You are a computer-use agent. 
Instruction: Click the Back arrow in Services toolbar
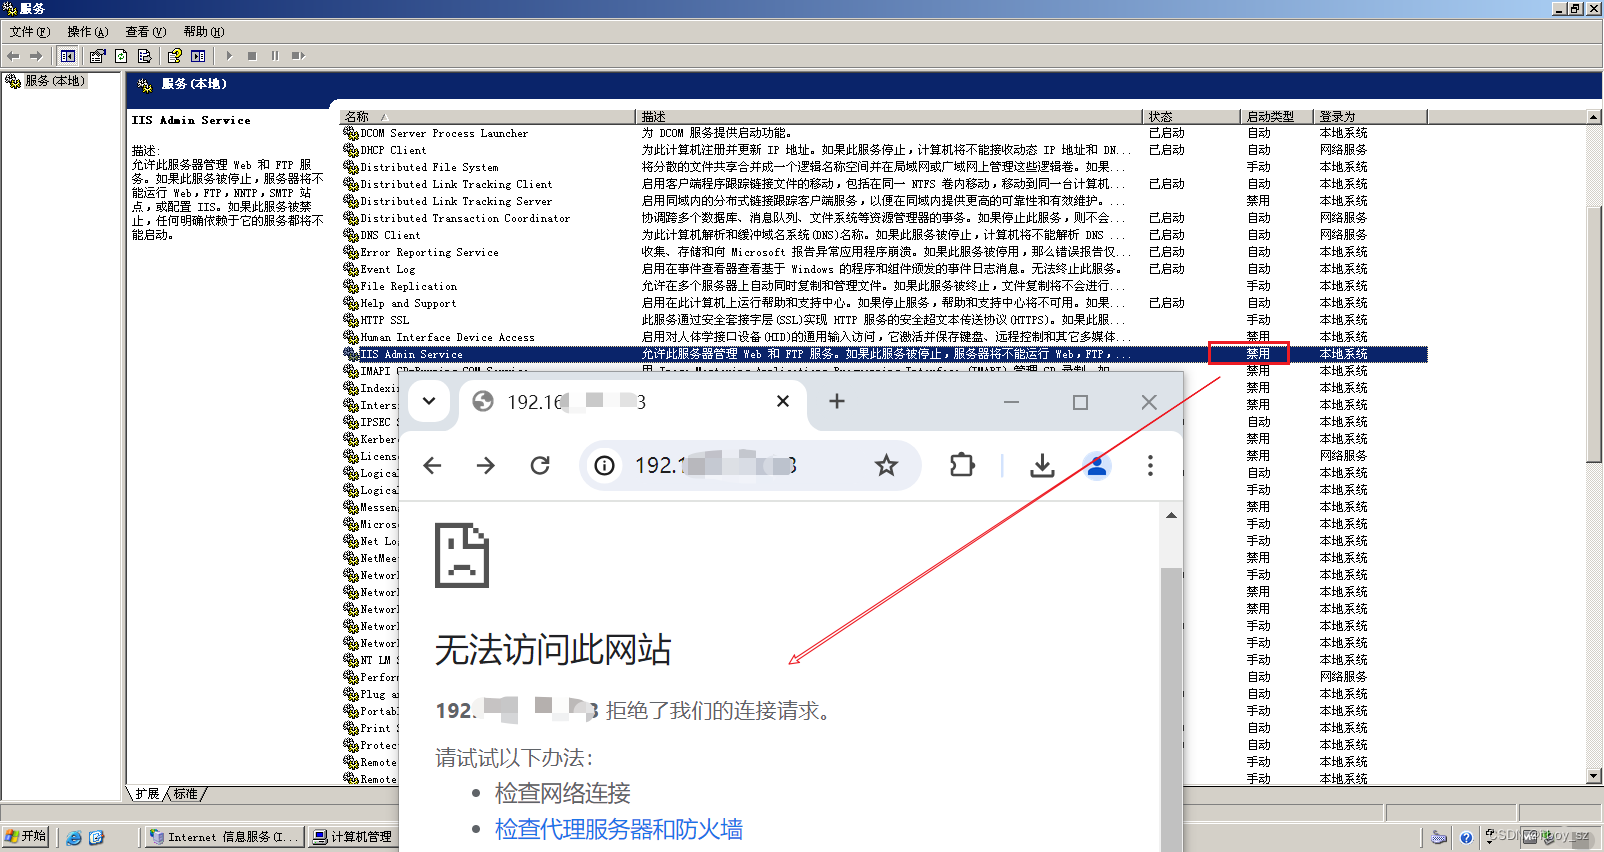point(13,56)
